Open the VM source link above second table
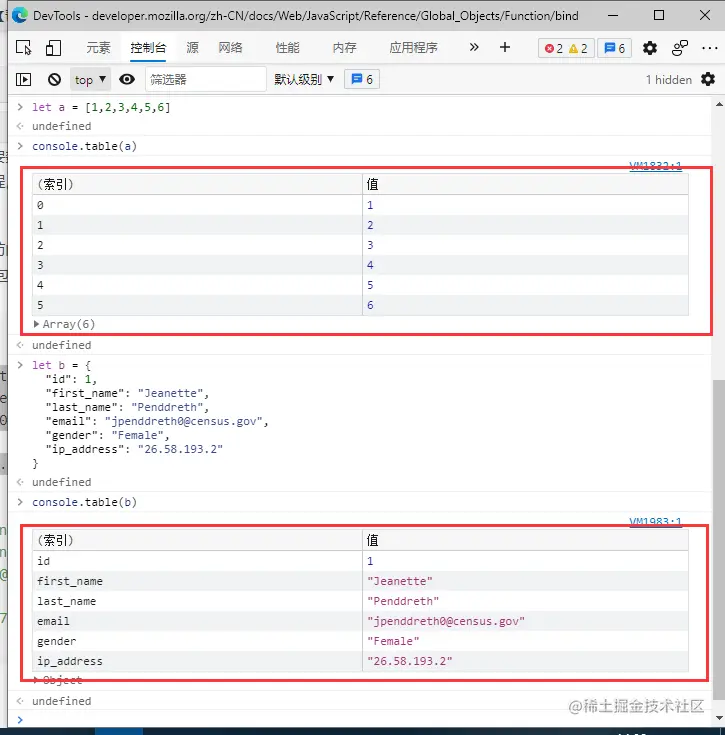 655,521
